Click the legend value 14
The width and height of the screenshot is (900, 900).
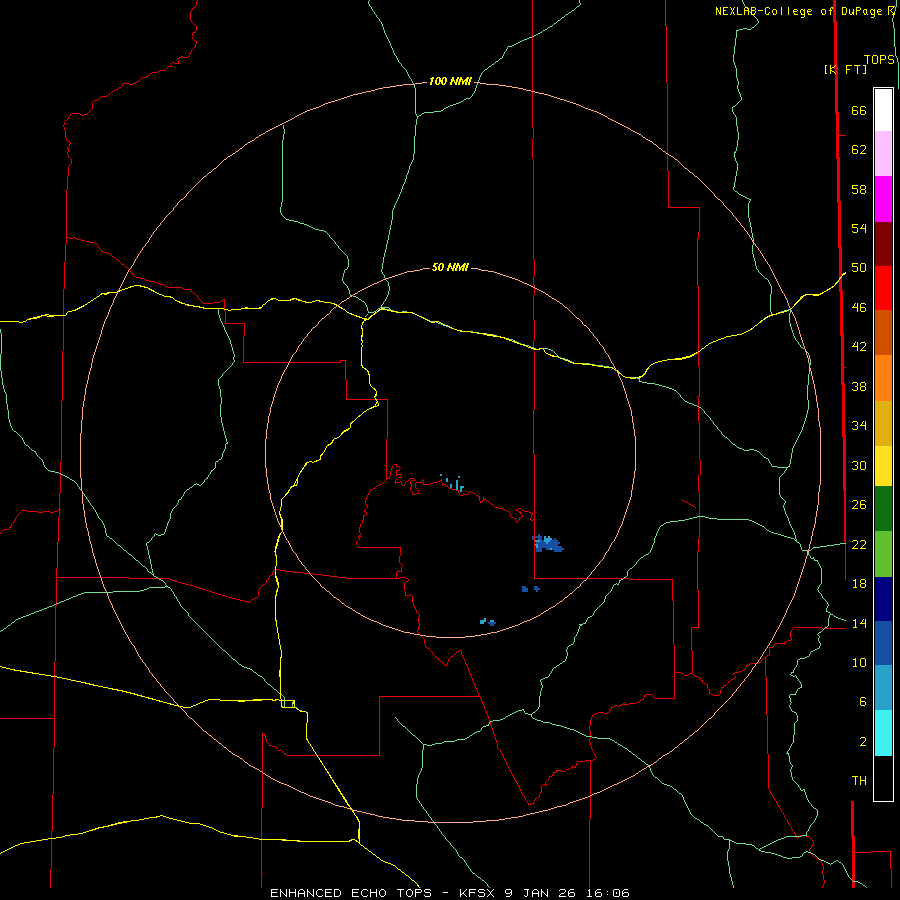coord(859,623)
